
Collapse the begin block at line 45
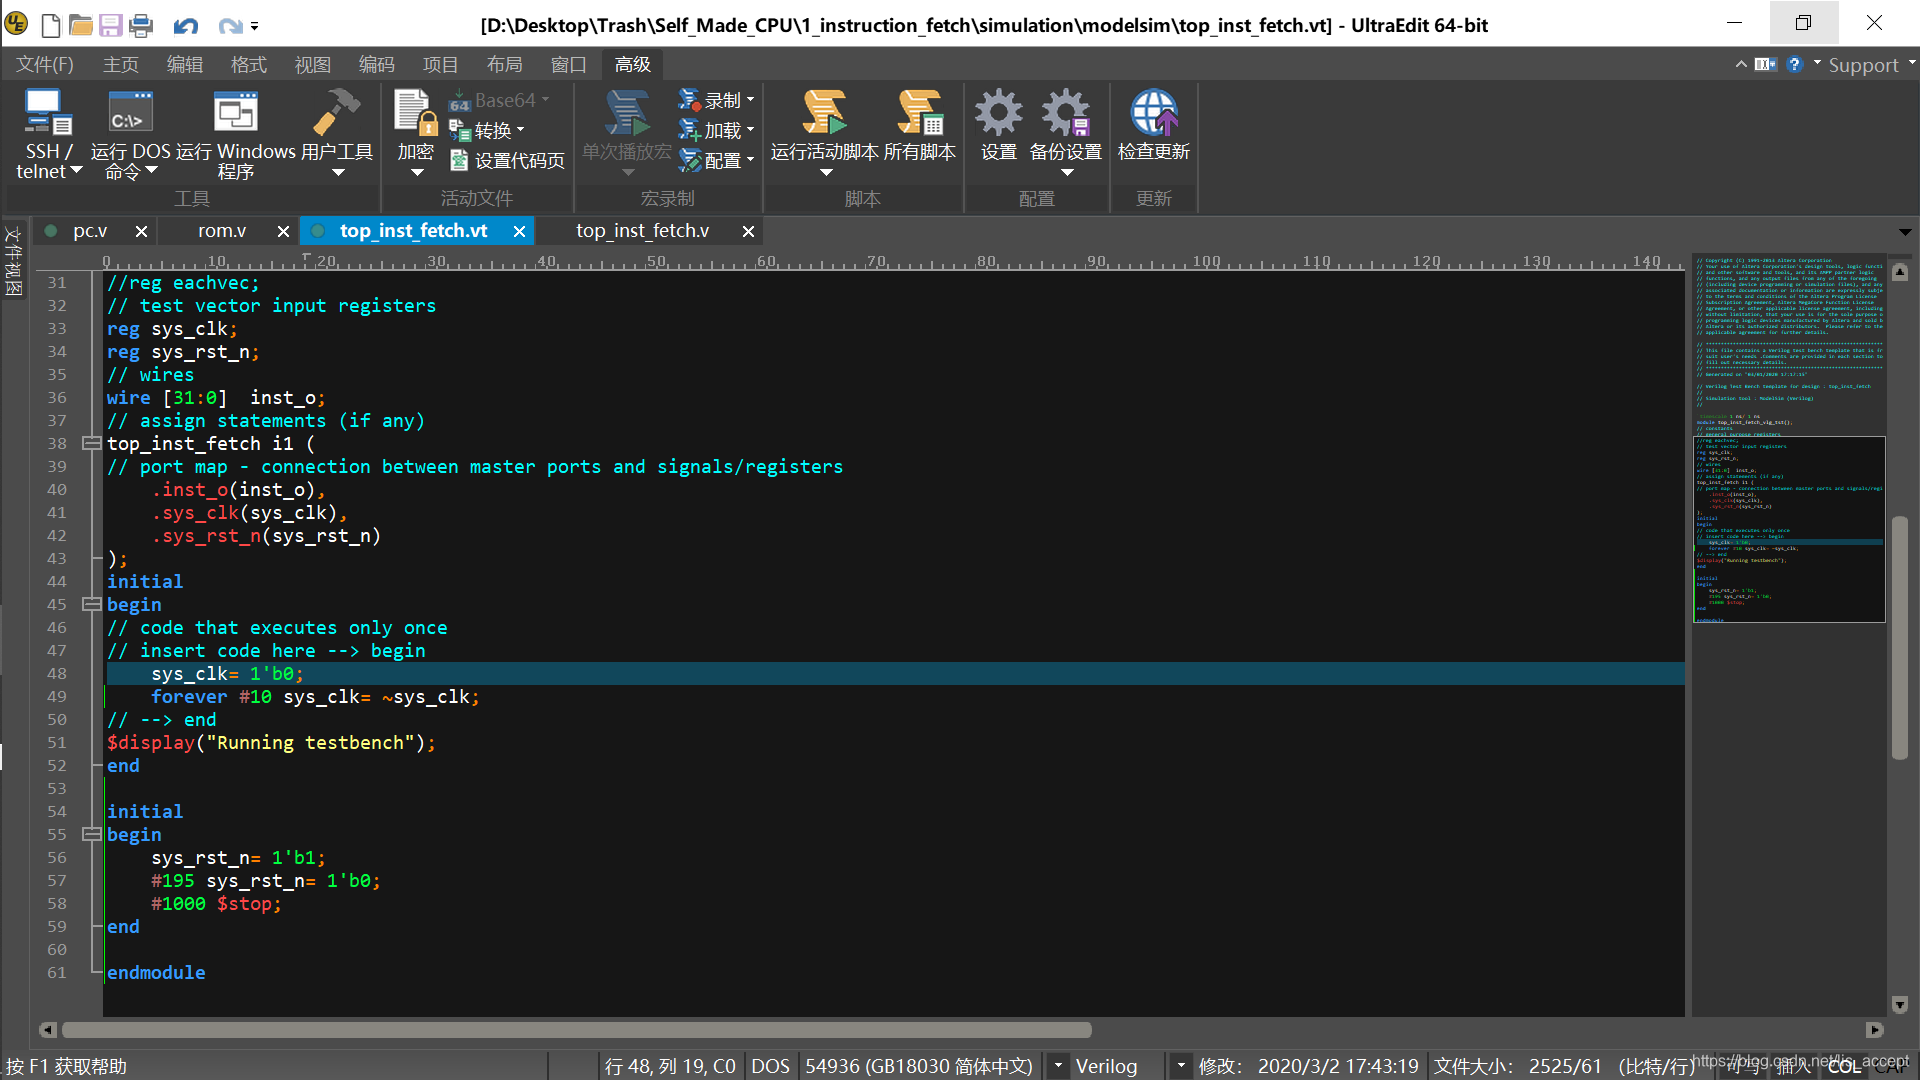pos(91,604)
